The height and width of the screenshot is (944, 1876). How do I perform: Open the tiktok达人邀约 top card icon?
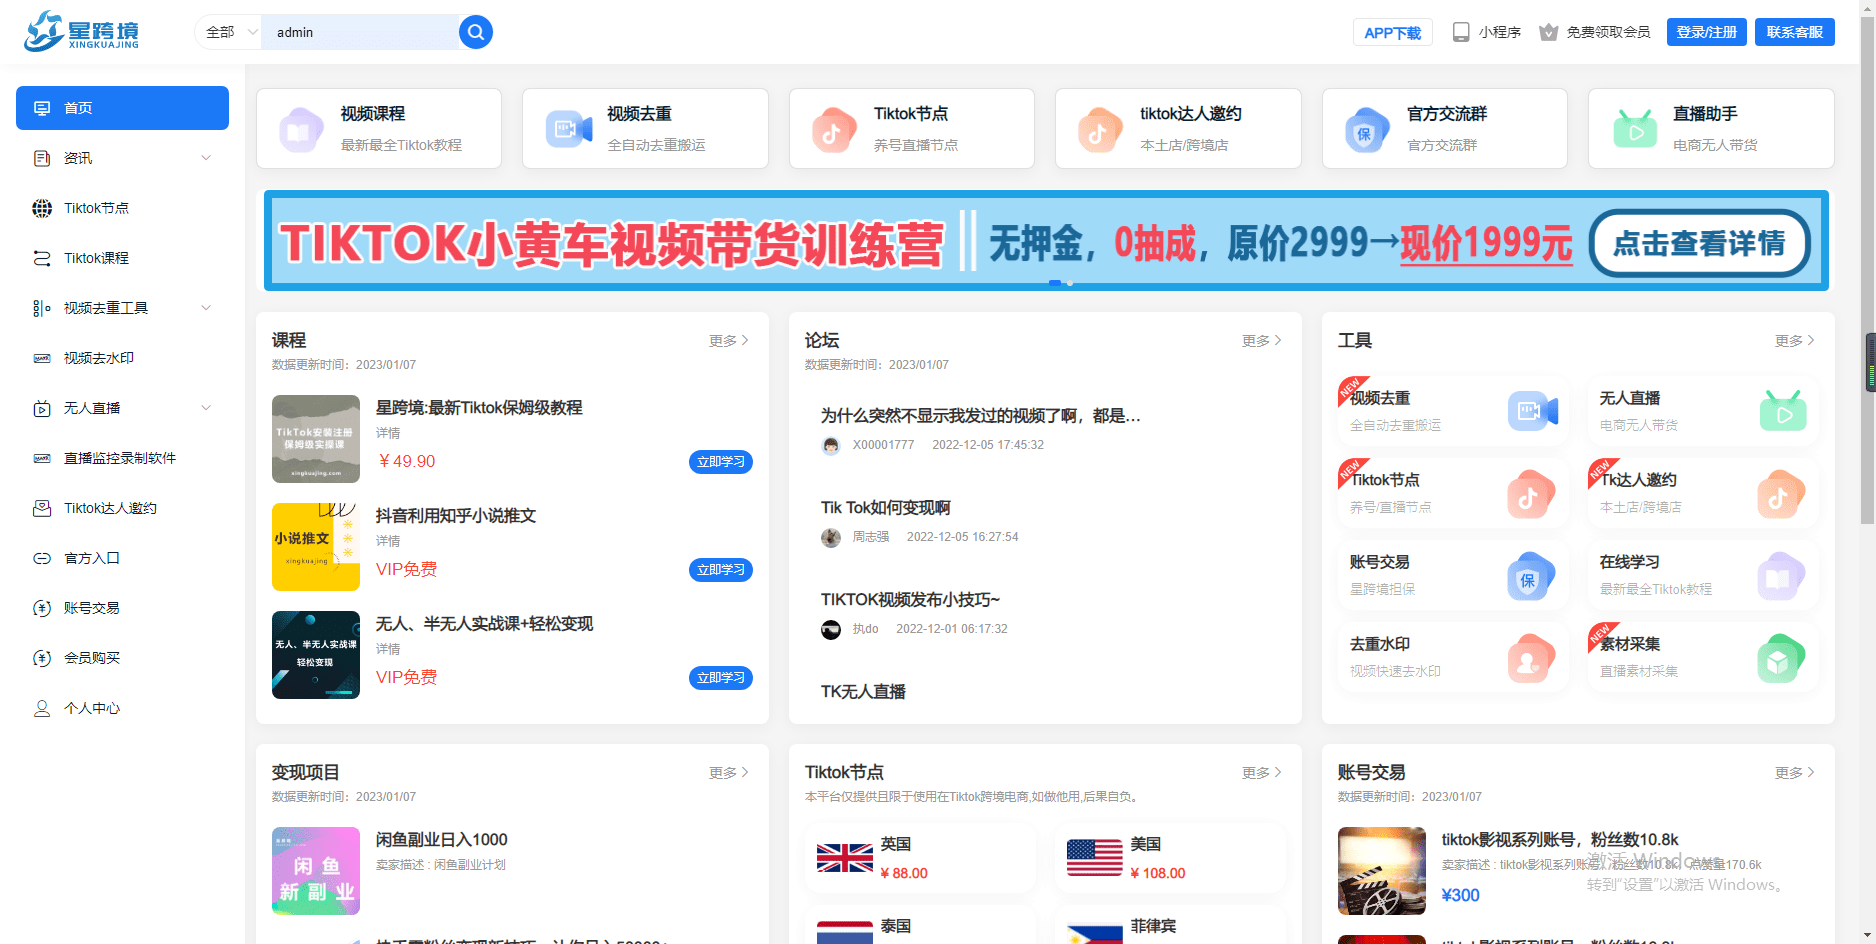pos(1100,130)
